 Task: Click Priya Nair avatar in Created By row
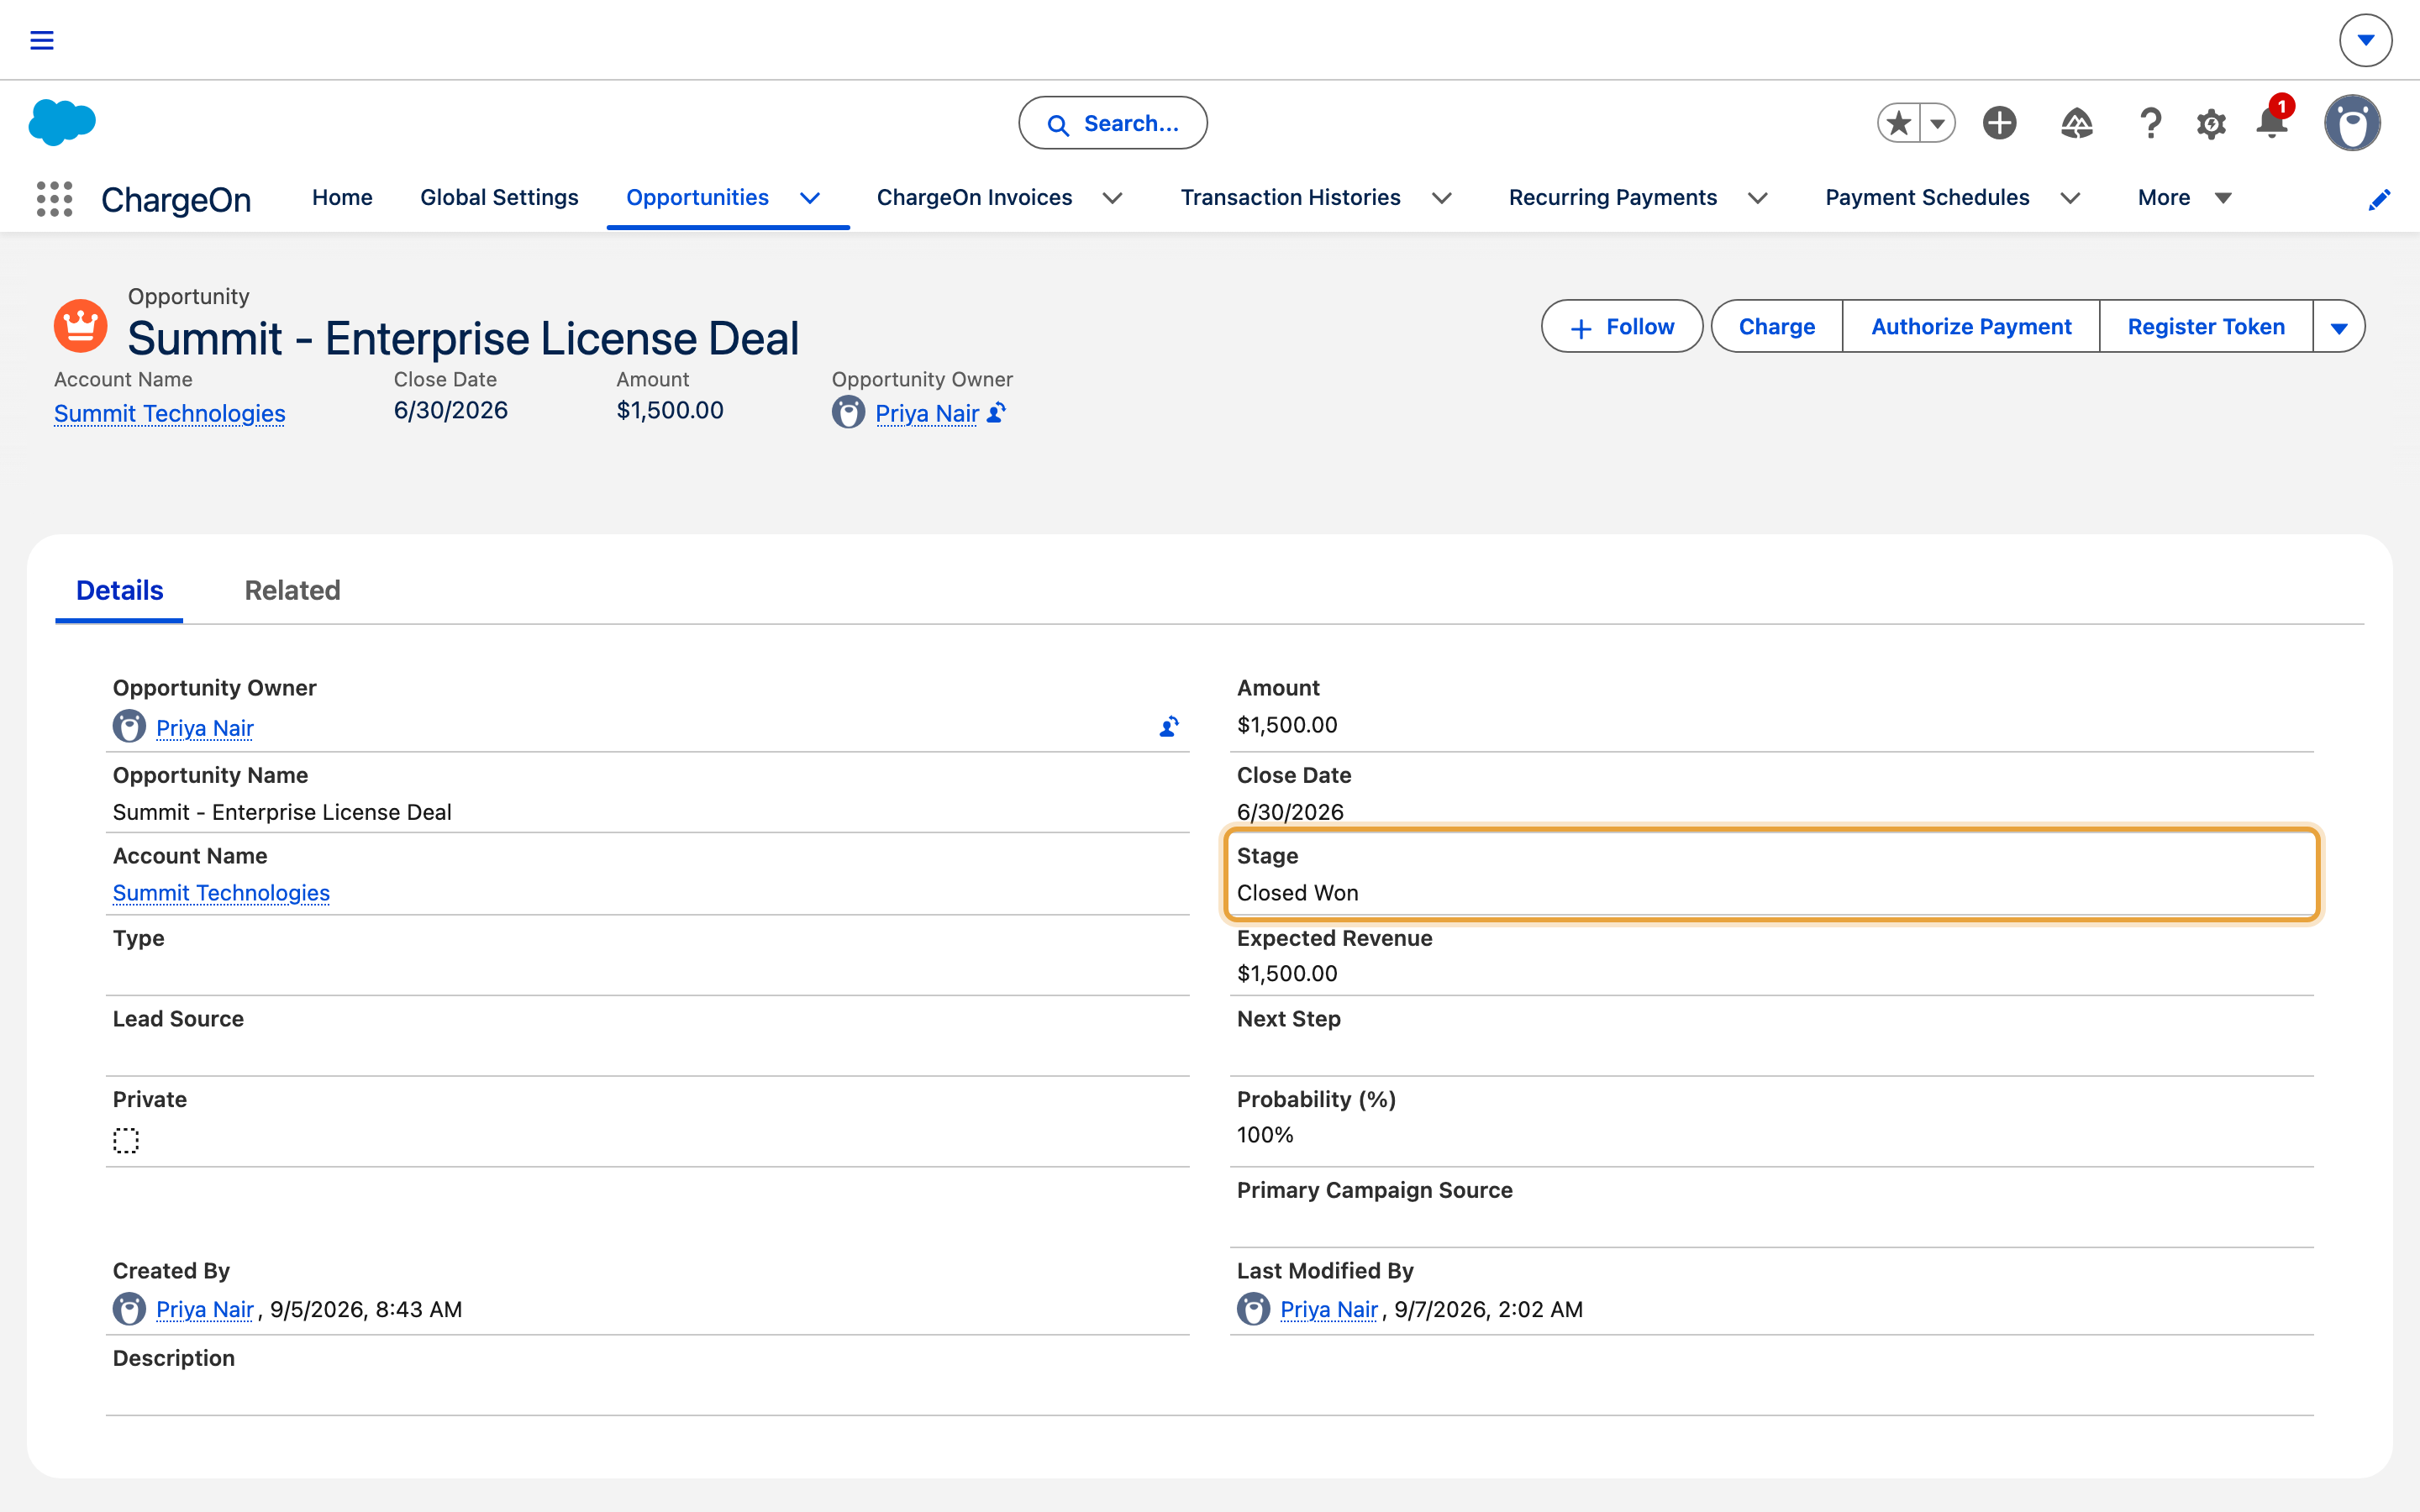129,1308
